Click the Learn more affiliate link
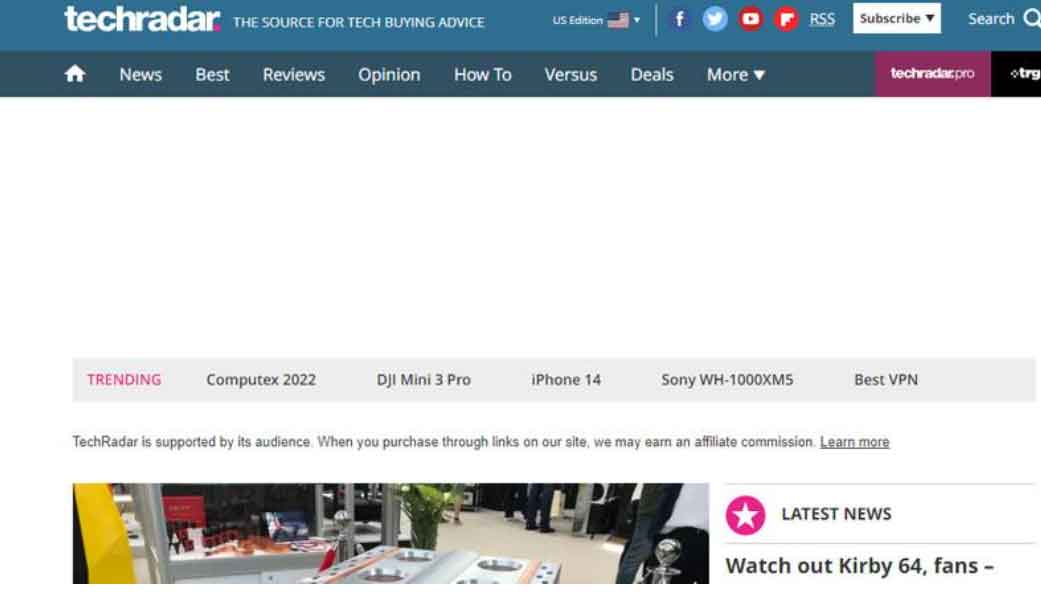Image resolution: width=1041 pixels, height=592 pixels. [854, 442]
